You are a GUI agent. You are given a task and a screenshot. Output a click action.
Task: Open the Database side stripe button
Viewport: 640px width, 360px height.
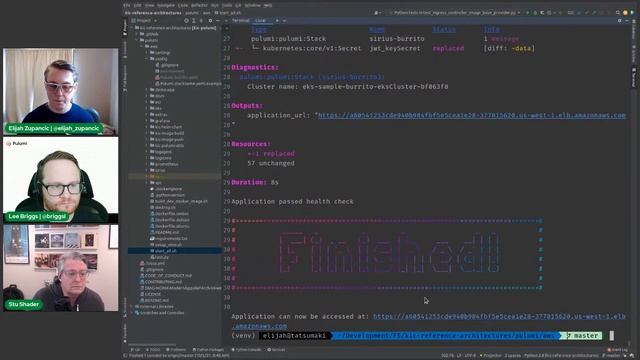point(634,30)
